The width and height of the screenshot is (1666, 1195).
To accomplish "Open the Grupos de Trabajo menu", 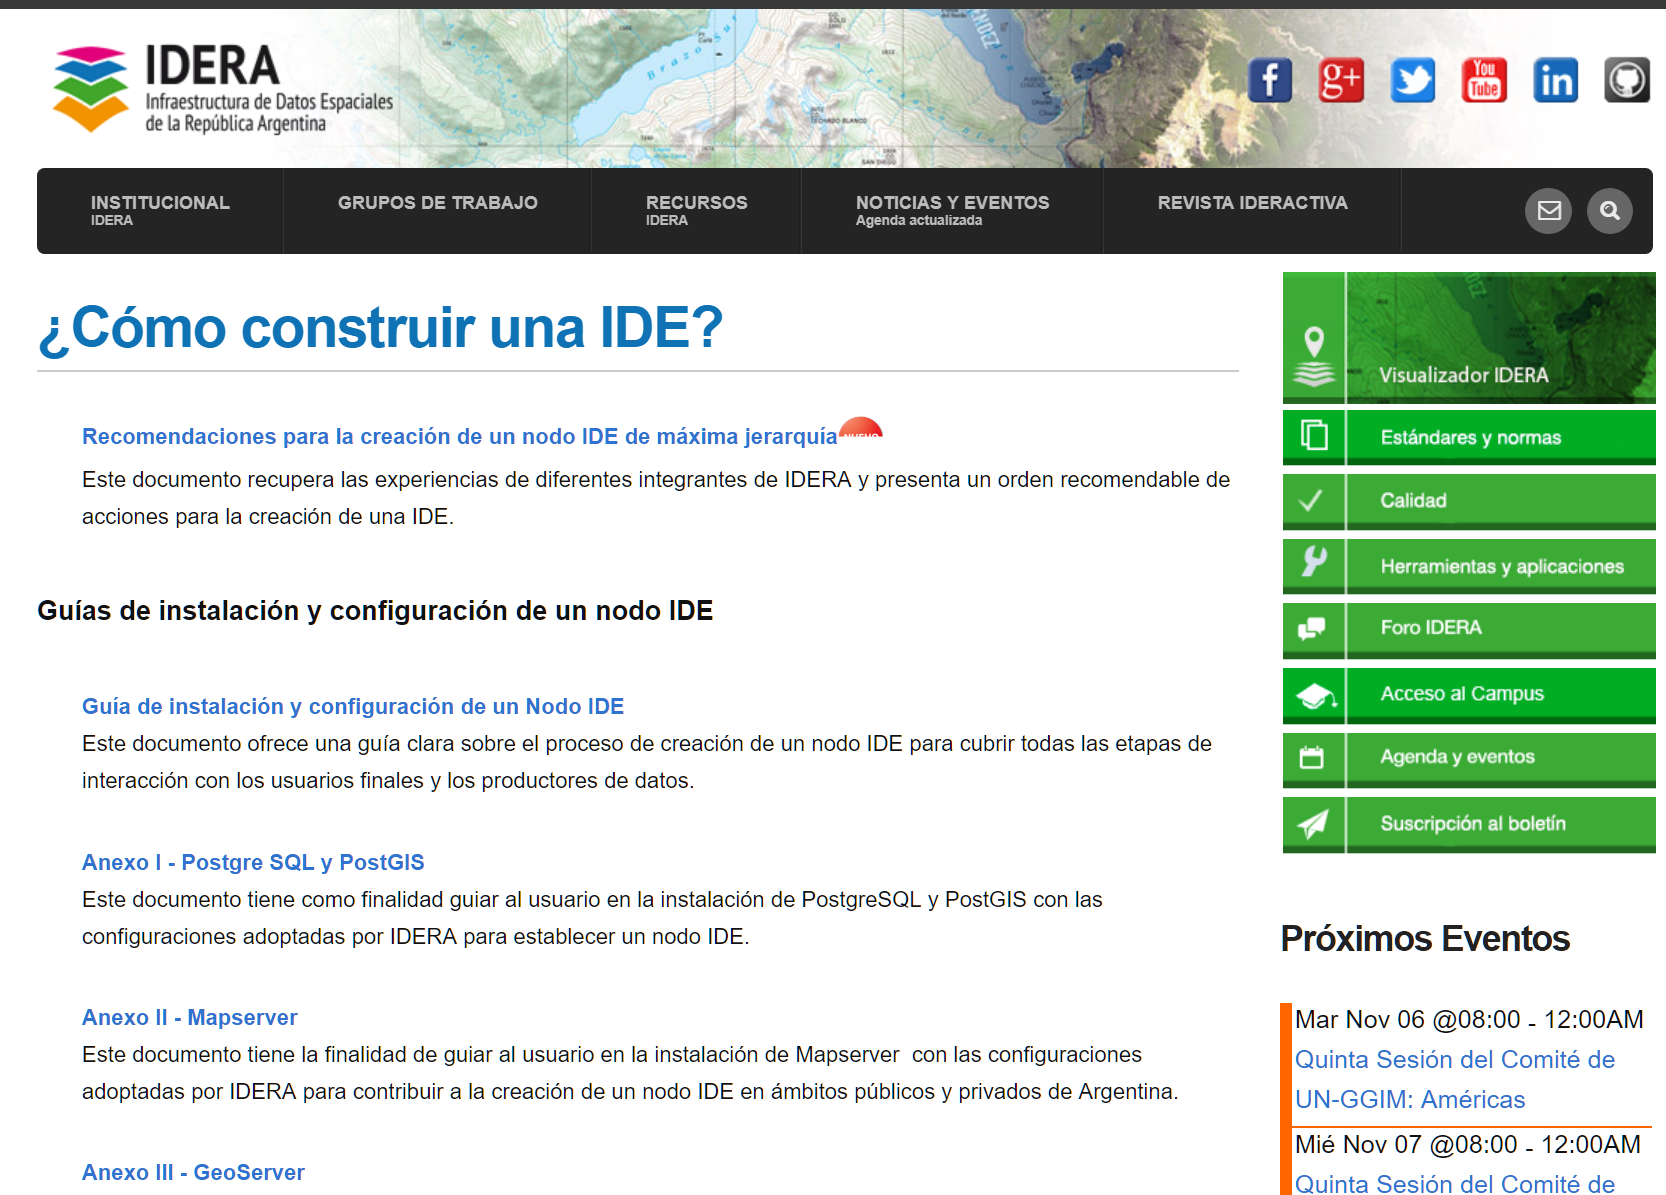I will [x=437, y=210].
